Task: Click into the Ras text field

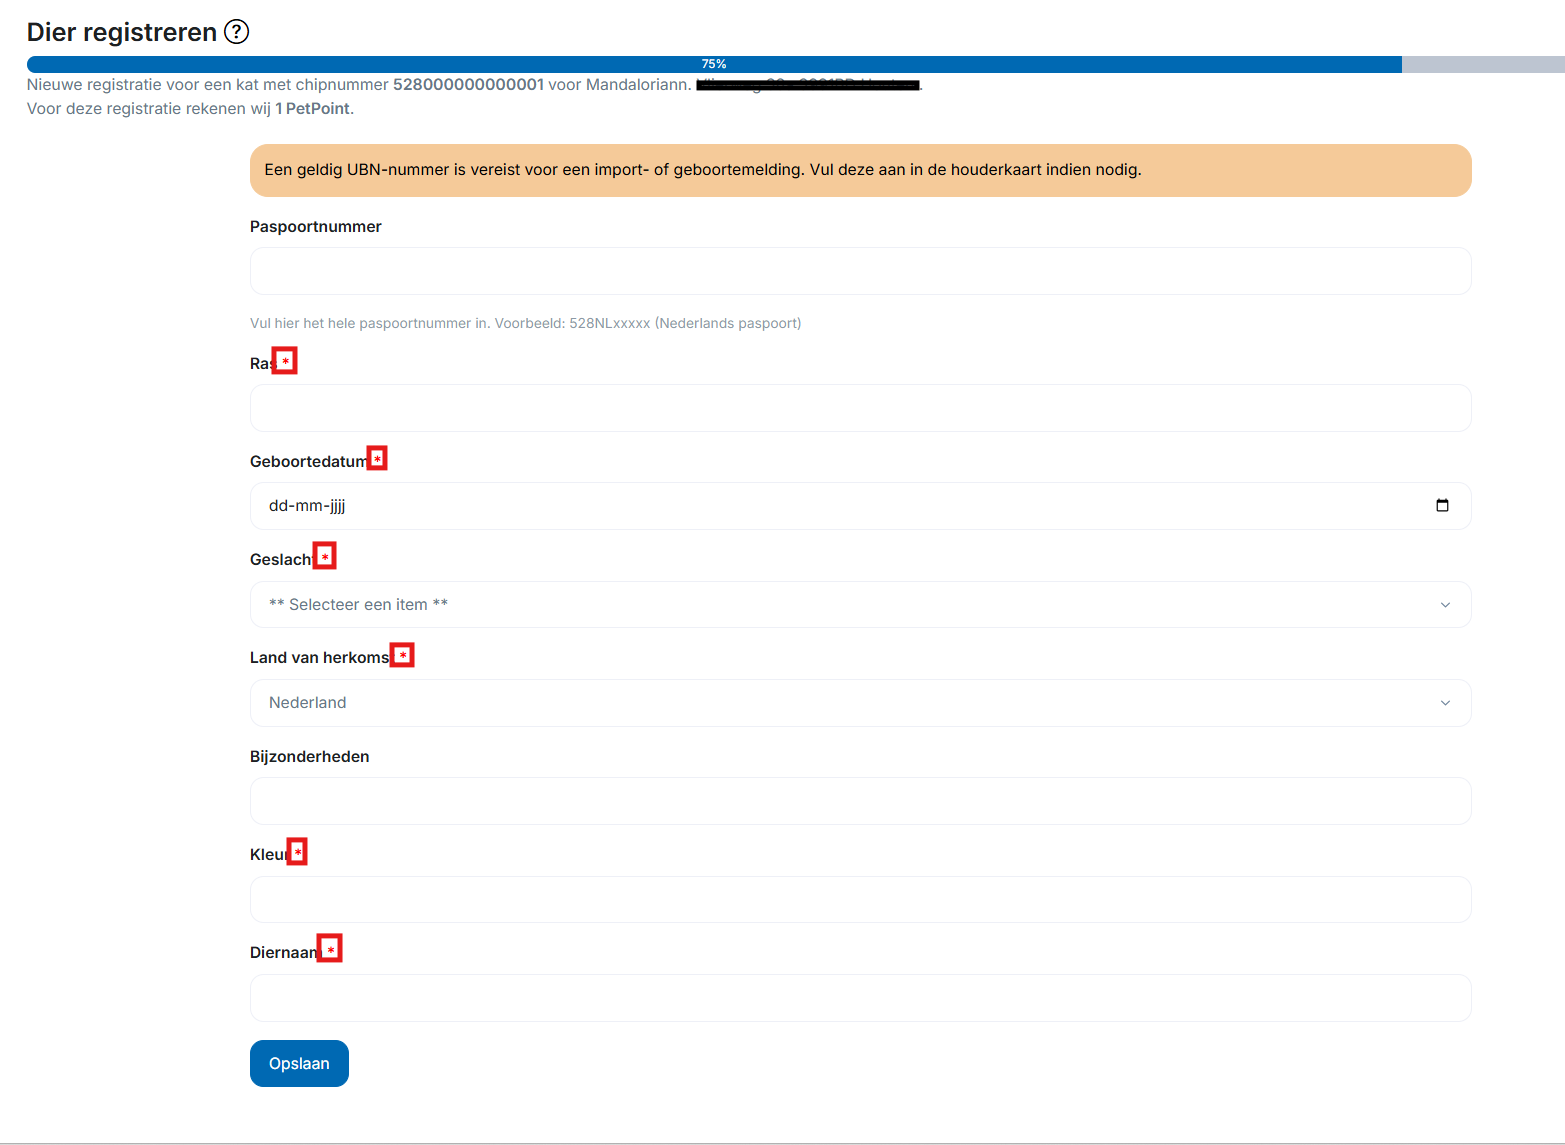Action: (x=859, y=408)
